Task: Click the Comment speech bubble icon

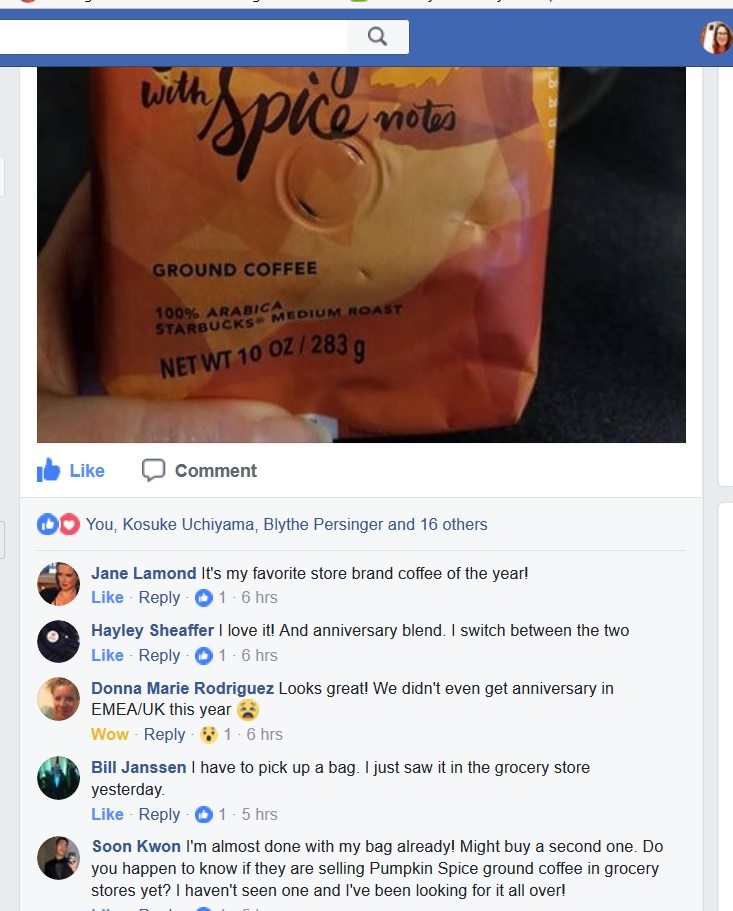Action: (x=153, y=470)
